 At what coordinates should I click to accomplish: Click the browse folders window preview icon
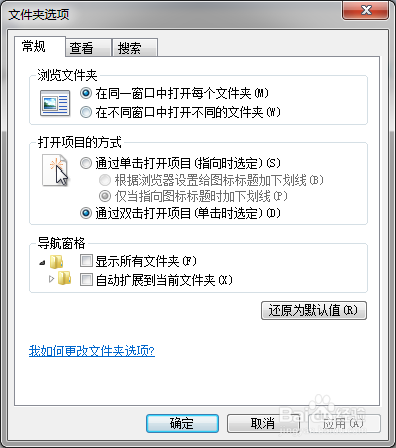point(55,103)
